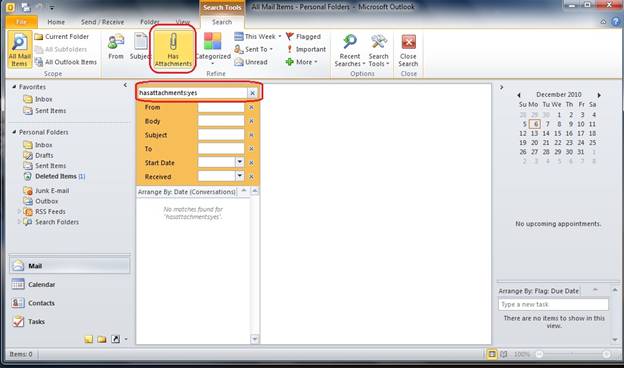Collapse the Personal Folders tree
Screen dimensions: 624x368
(x=14, y=132)
